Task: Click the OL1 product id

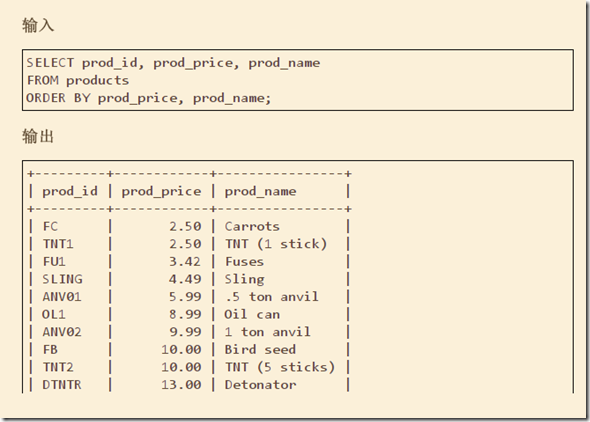Action: (54, 314)
